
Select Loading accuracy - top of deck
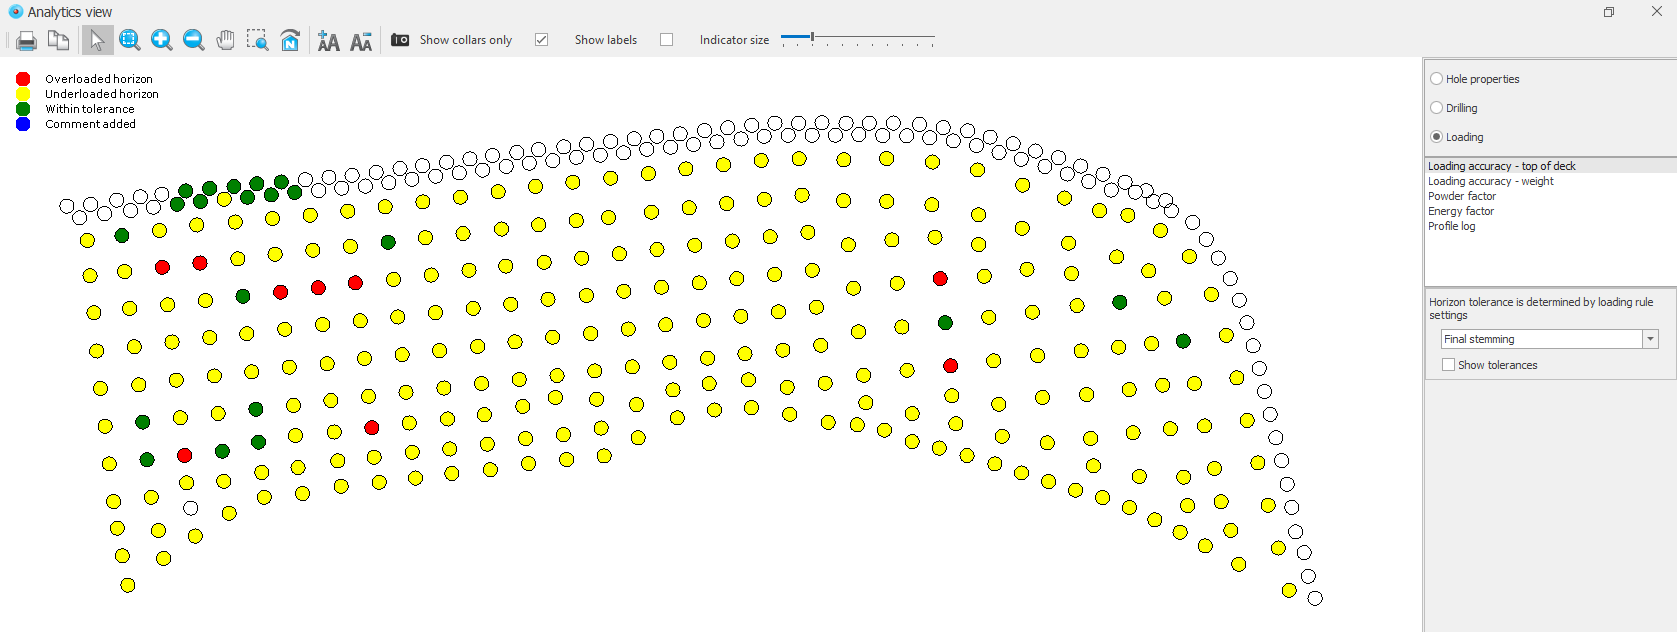click(x=1551, y=166)
